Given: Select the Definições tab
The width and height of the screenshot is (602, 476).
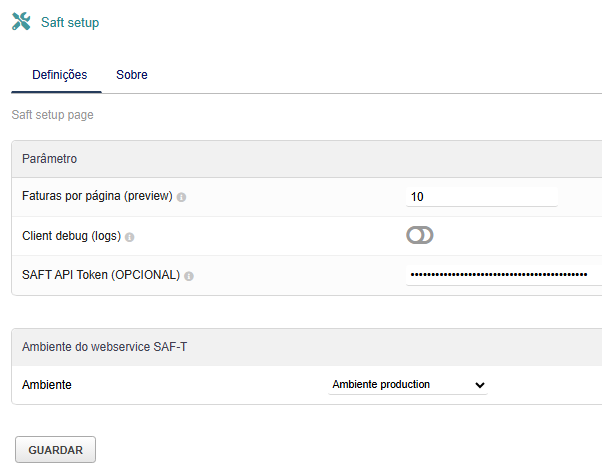Looking at the screenshot, I should pos(60,75).
